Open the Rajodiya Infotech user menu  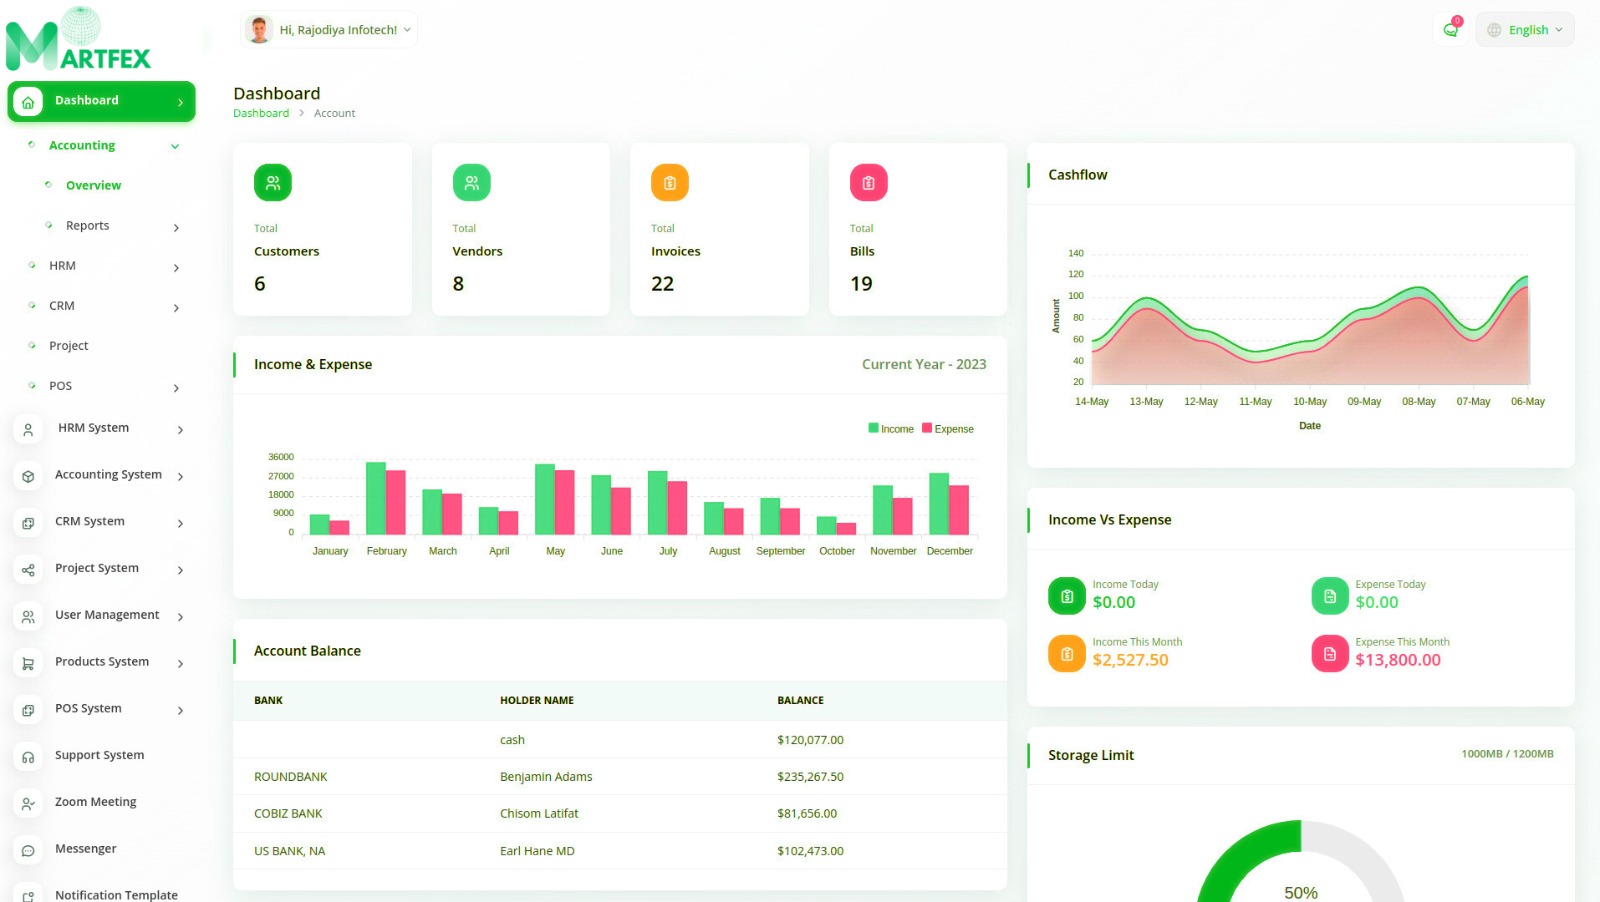329,30
